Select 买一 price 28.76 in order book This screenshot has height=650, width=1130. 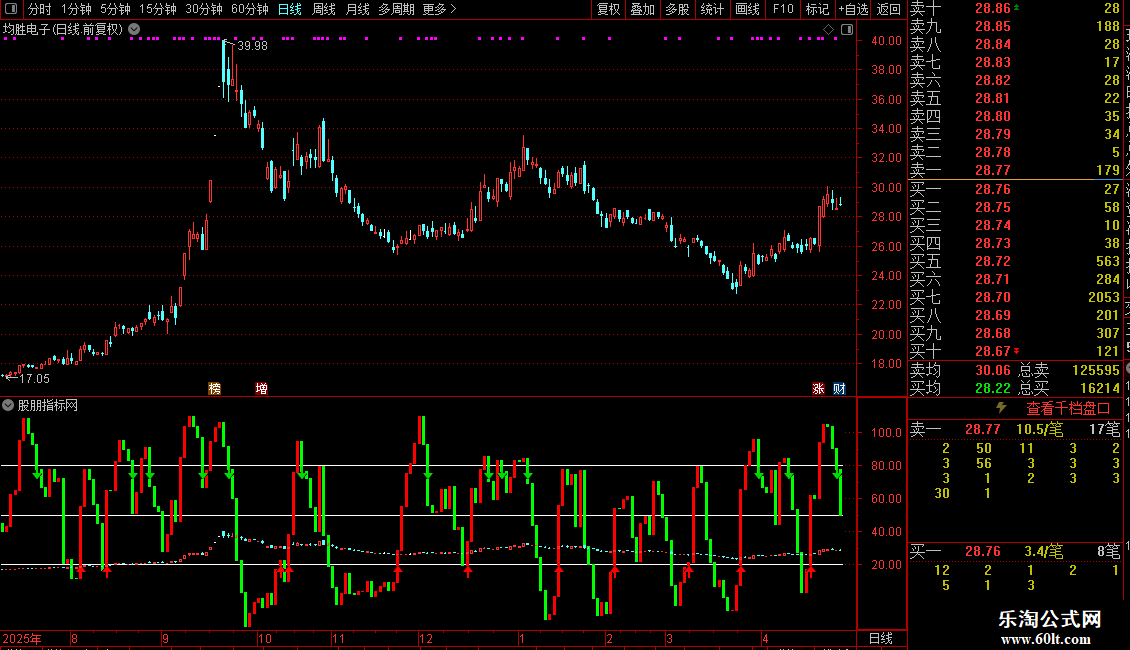[x=993, y=189]
